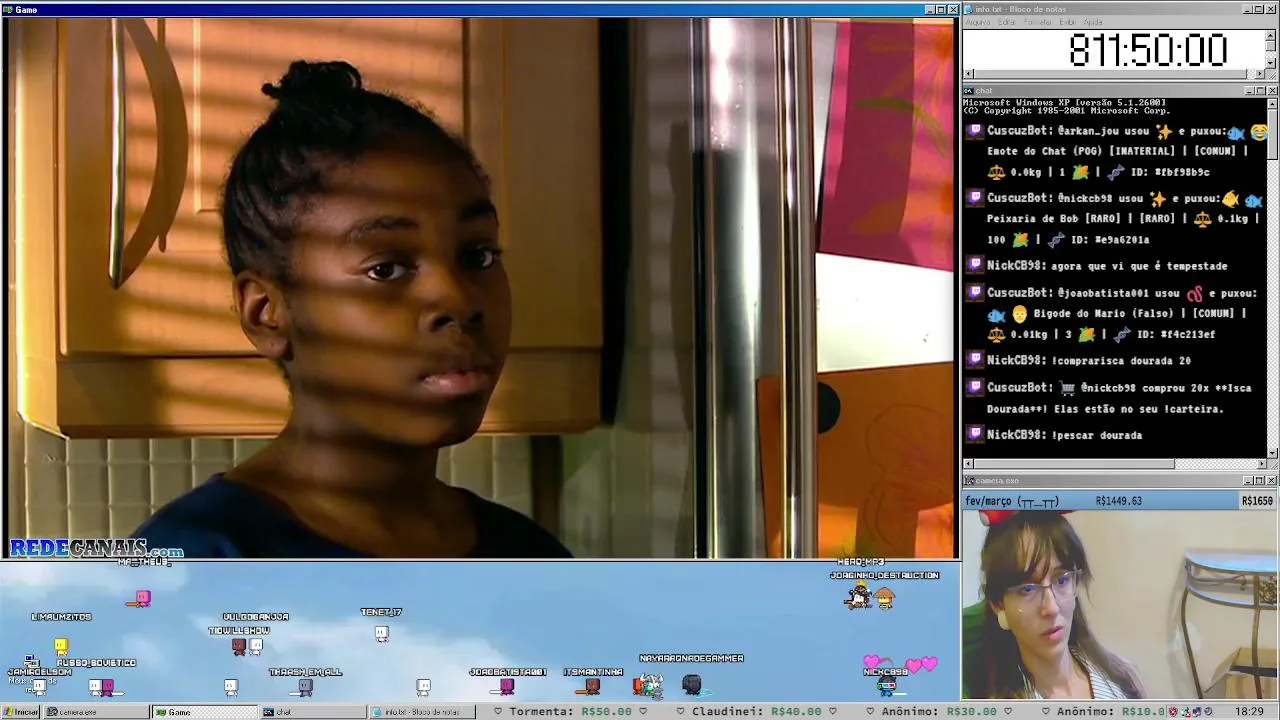Screen dimensions: 1280x720
Task: Click badge beside '!comprarisca dourada 20' message
Action: 975,360
